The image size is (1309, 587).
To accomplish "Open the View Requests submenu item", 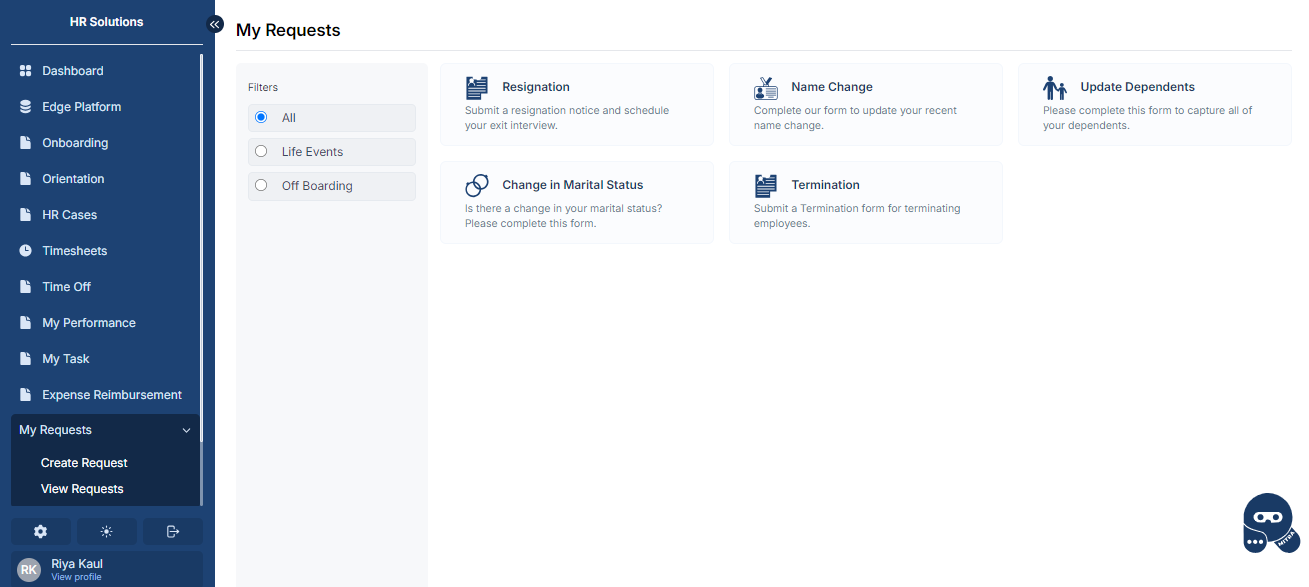I will click(x=82, y=489).
